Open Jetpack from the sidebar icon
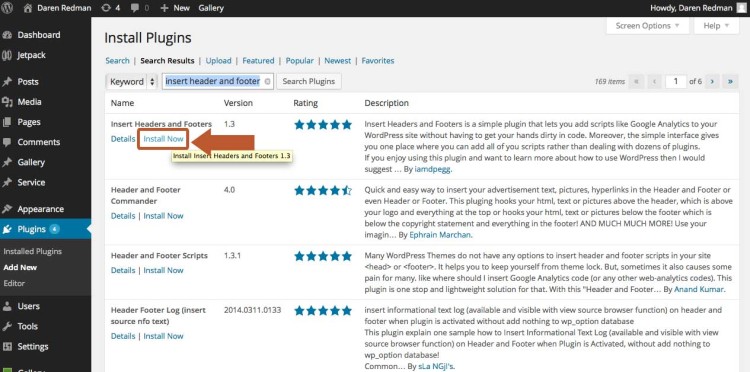Screen dimensions: 750x372 7,55
